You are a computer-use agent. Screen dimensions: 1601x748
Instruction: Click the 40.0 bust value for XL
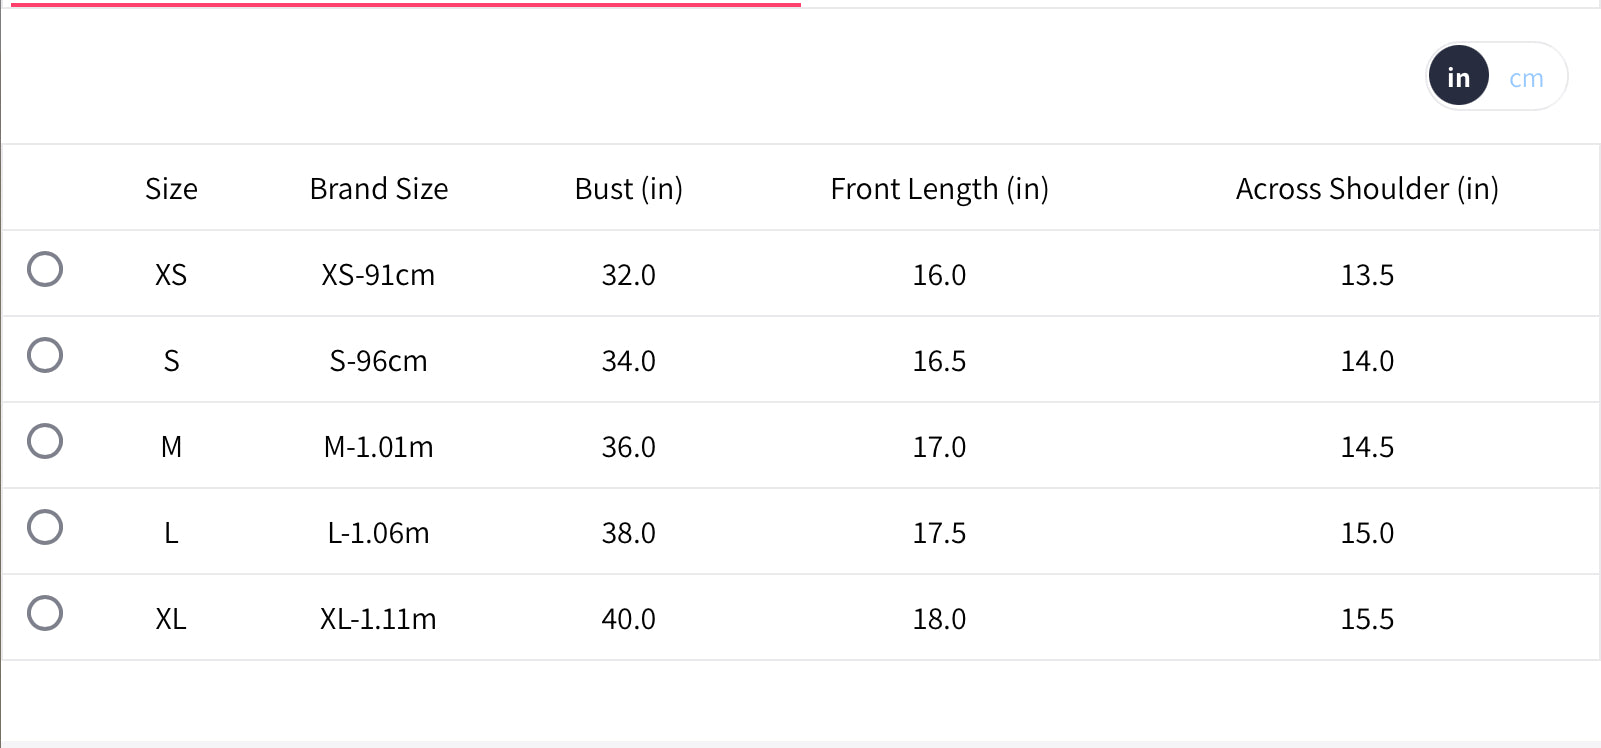click(628, 619)
